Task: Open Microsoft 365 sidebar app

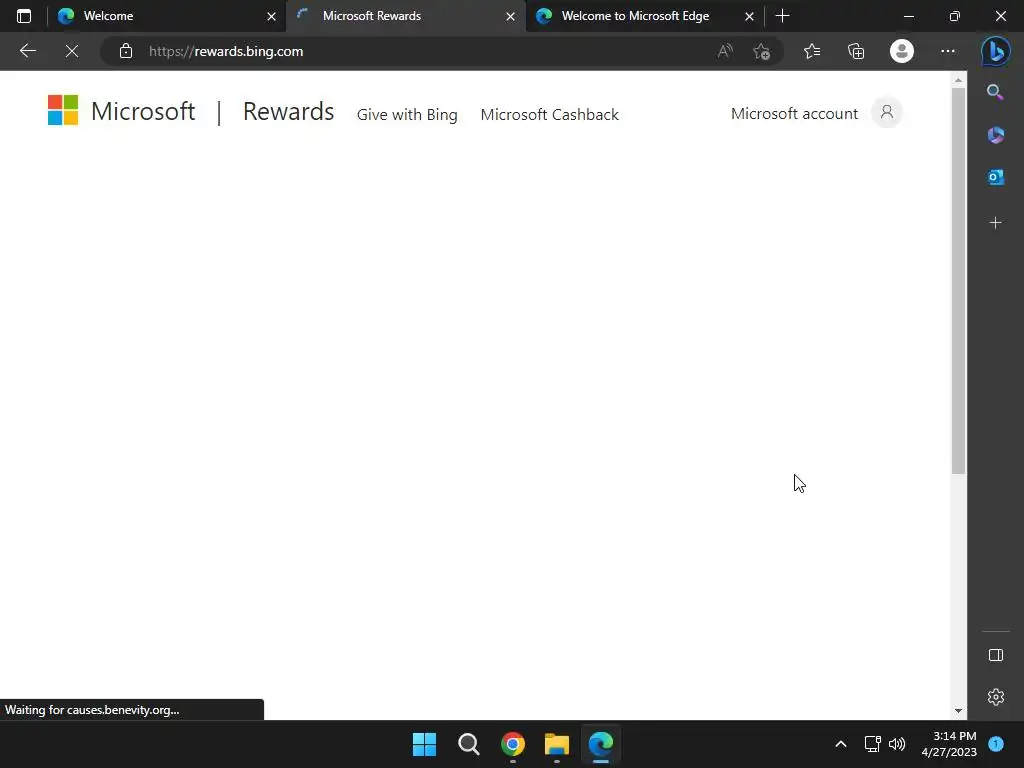Action: (995, 135)
